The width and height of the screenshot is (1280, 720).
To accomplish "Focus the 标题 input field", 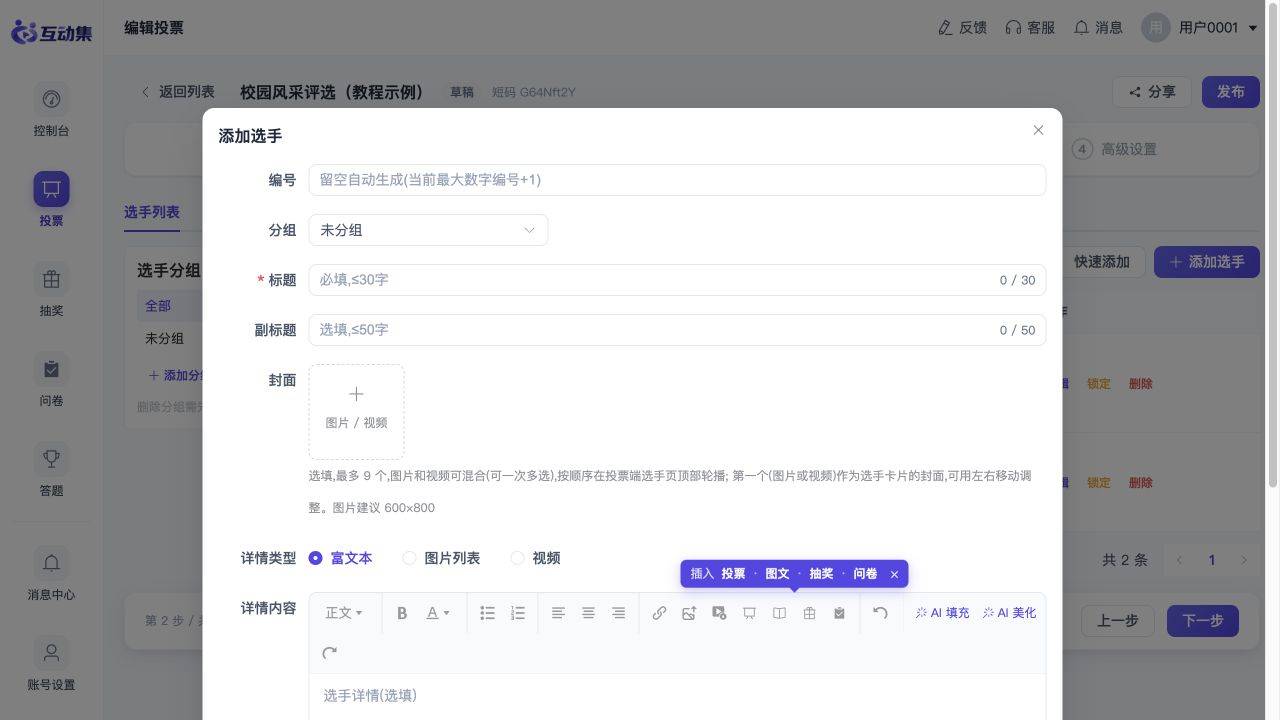I will click(677, 280).
